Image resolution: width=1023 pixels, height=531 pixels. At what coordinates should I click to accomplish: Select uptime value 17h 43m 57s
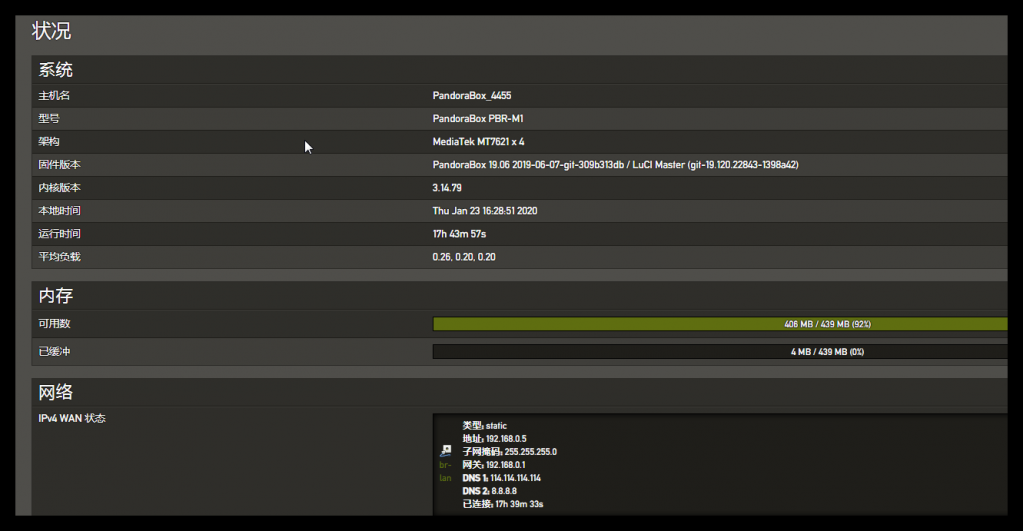[x=459, y=234]
